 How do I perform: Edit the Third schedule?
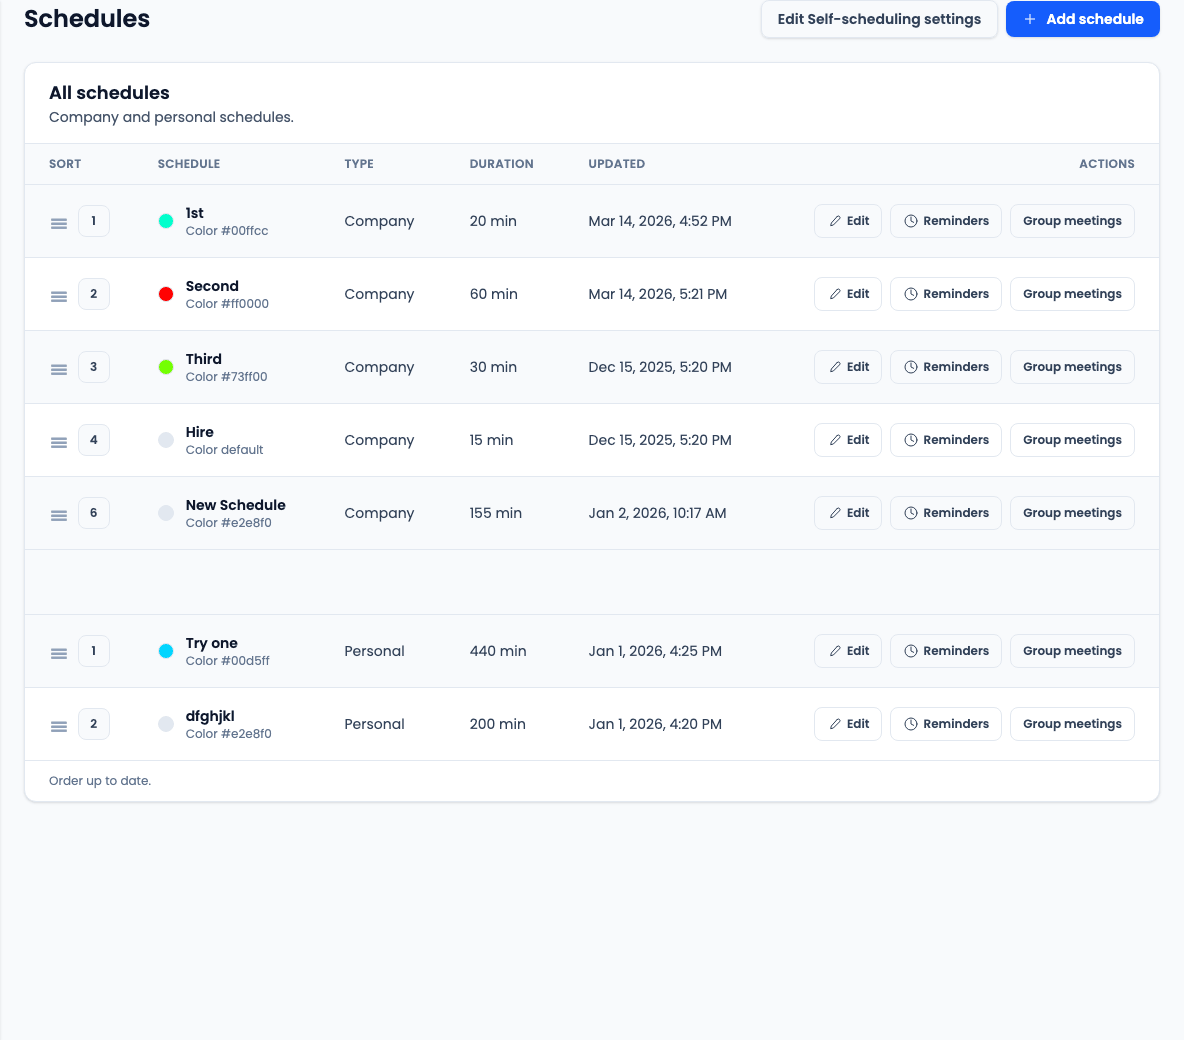click(848, 367)
